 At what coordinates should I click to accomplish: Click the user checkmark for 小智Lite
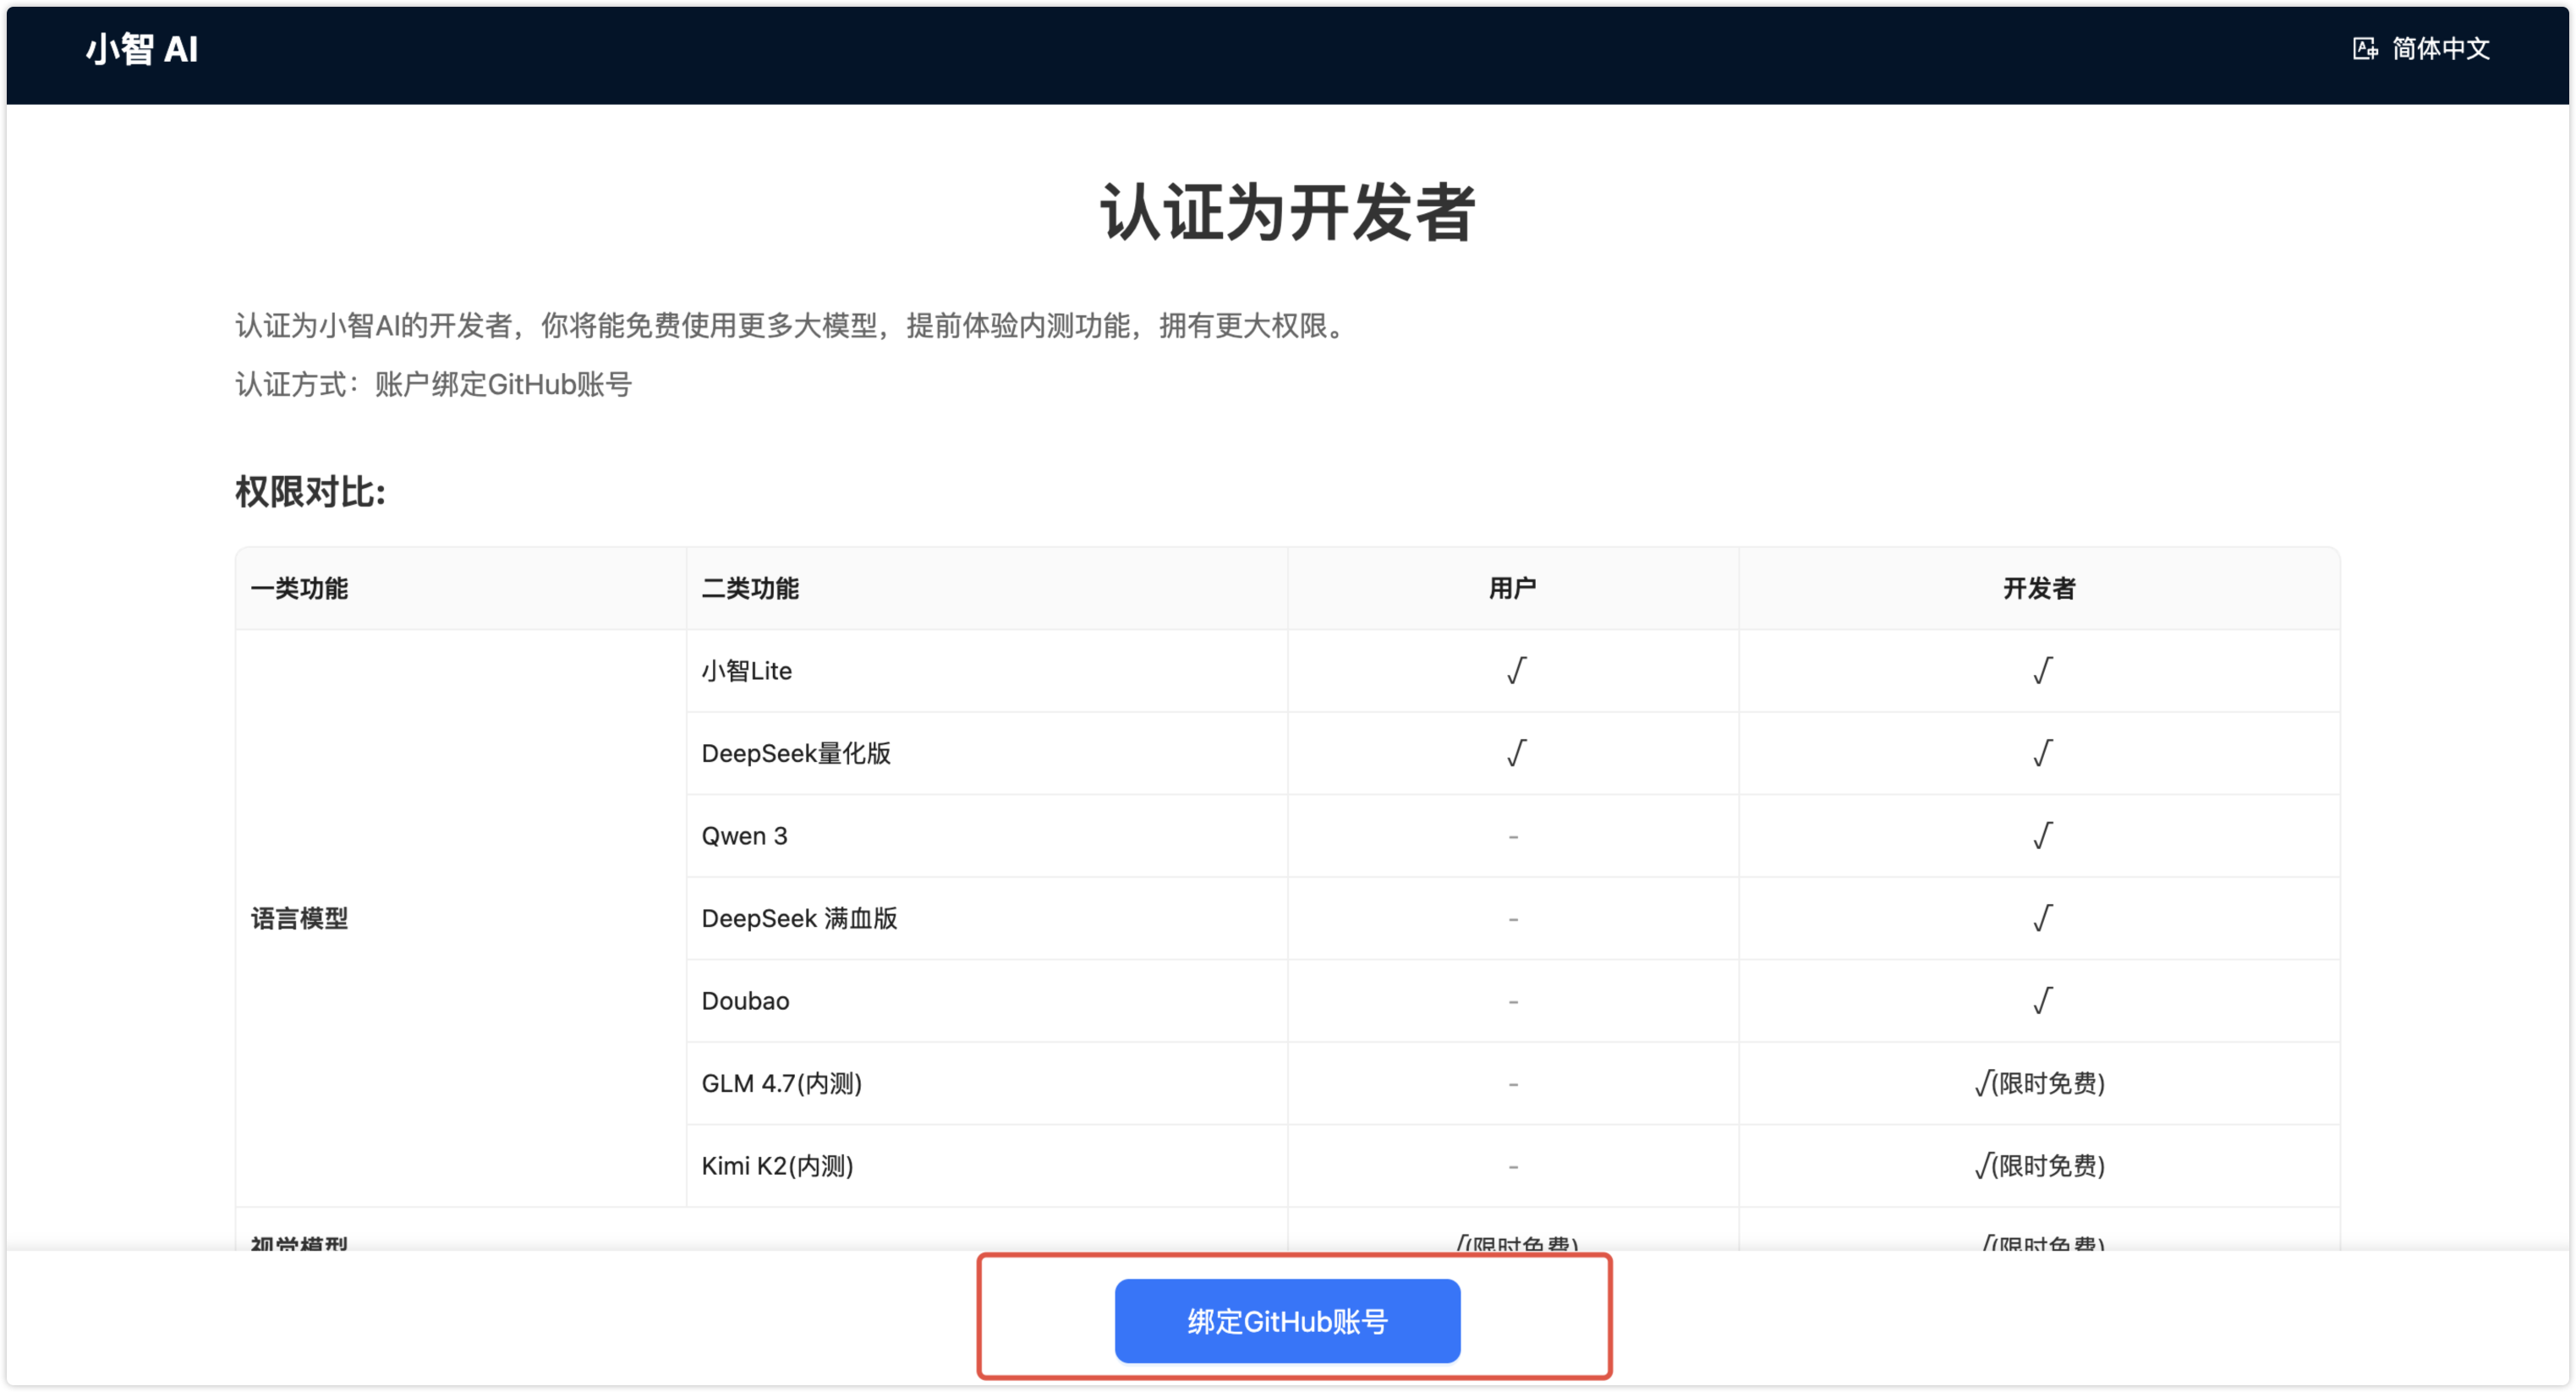1516,670
